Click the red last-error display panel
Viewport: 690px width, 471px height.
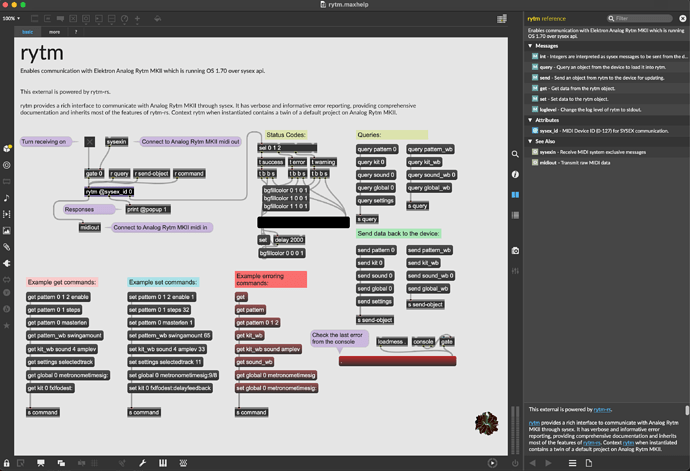[x=397, y=361]
